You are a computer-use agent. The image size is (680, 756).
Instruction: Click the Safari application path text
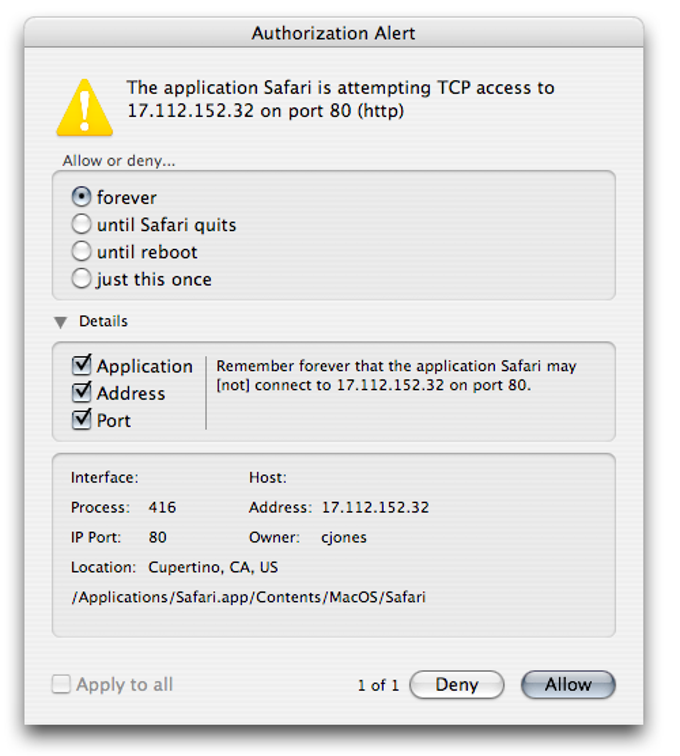pyautogui.click(x=248, y=597)
